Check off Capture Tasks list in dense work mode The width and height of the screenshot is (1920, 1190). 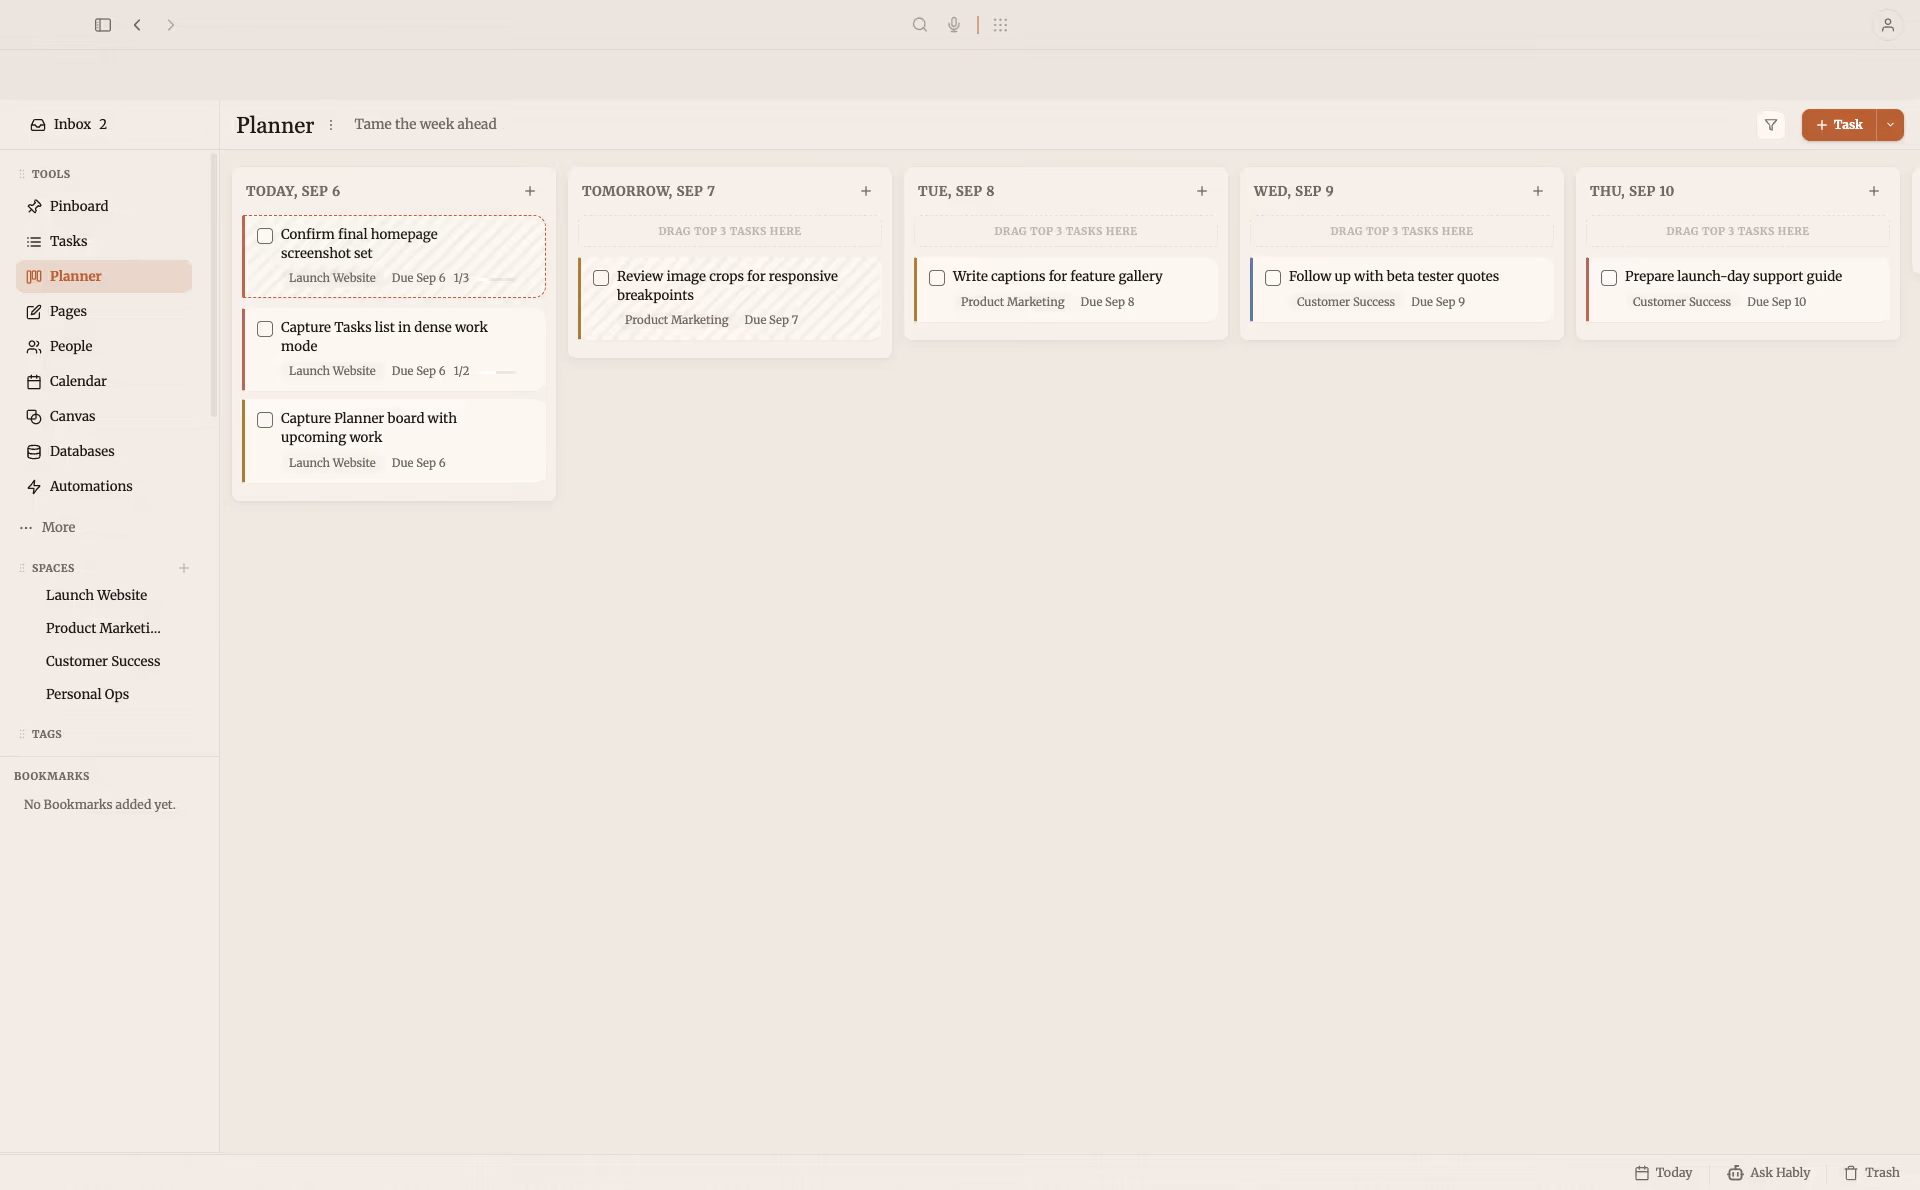click(x=265, y=329)
